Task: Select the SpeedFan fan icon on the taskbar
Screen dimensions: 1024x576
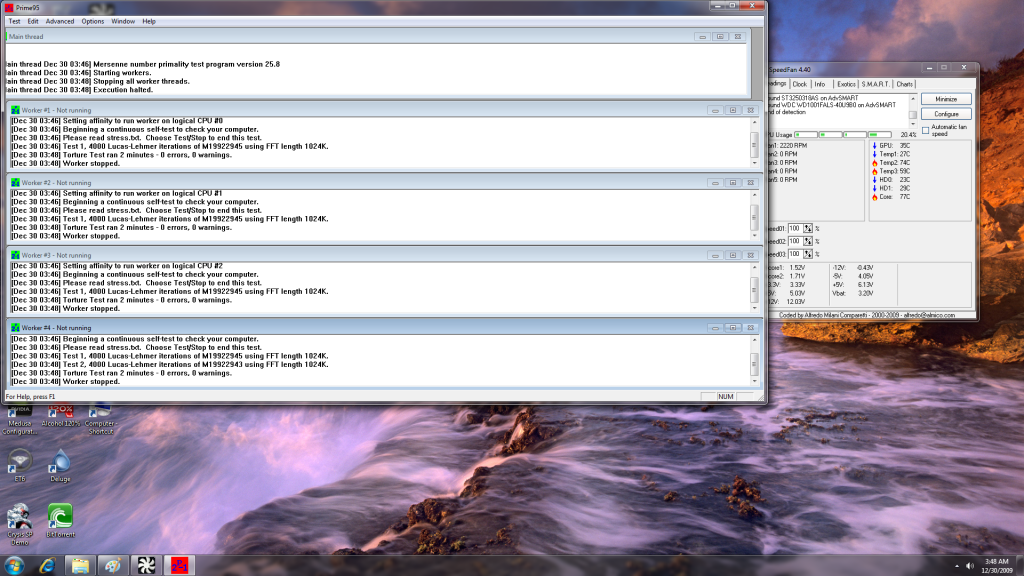Action: click(145, 564)
